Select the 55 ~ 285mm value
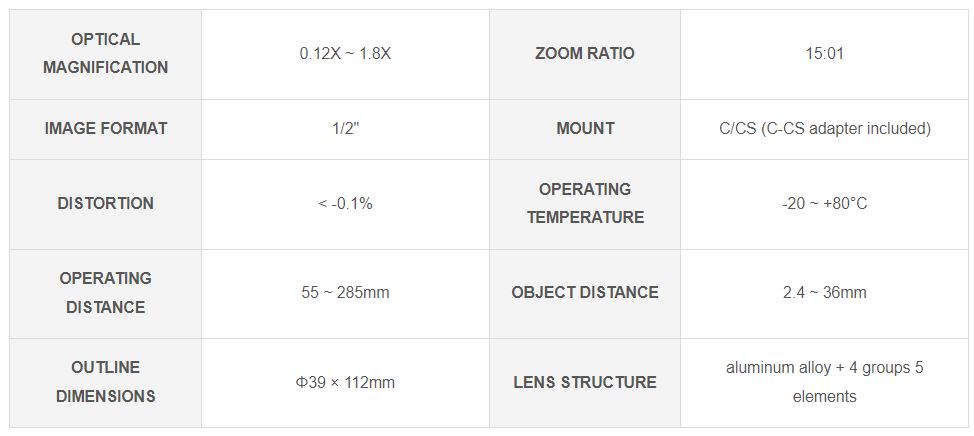974x436 pixels. tap(345, 293)
